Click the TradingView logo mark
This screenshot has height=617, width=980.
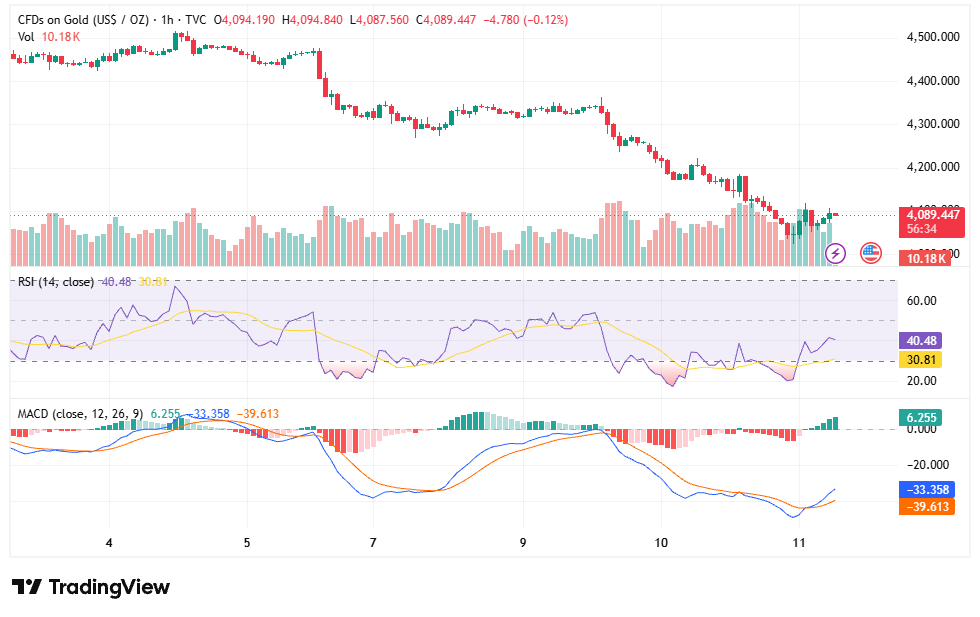pyautogui.click(x=27, y=587)
